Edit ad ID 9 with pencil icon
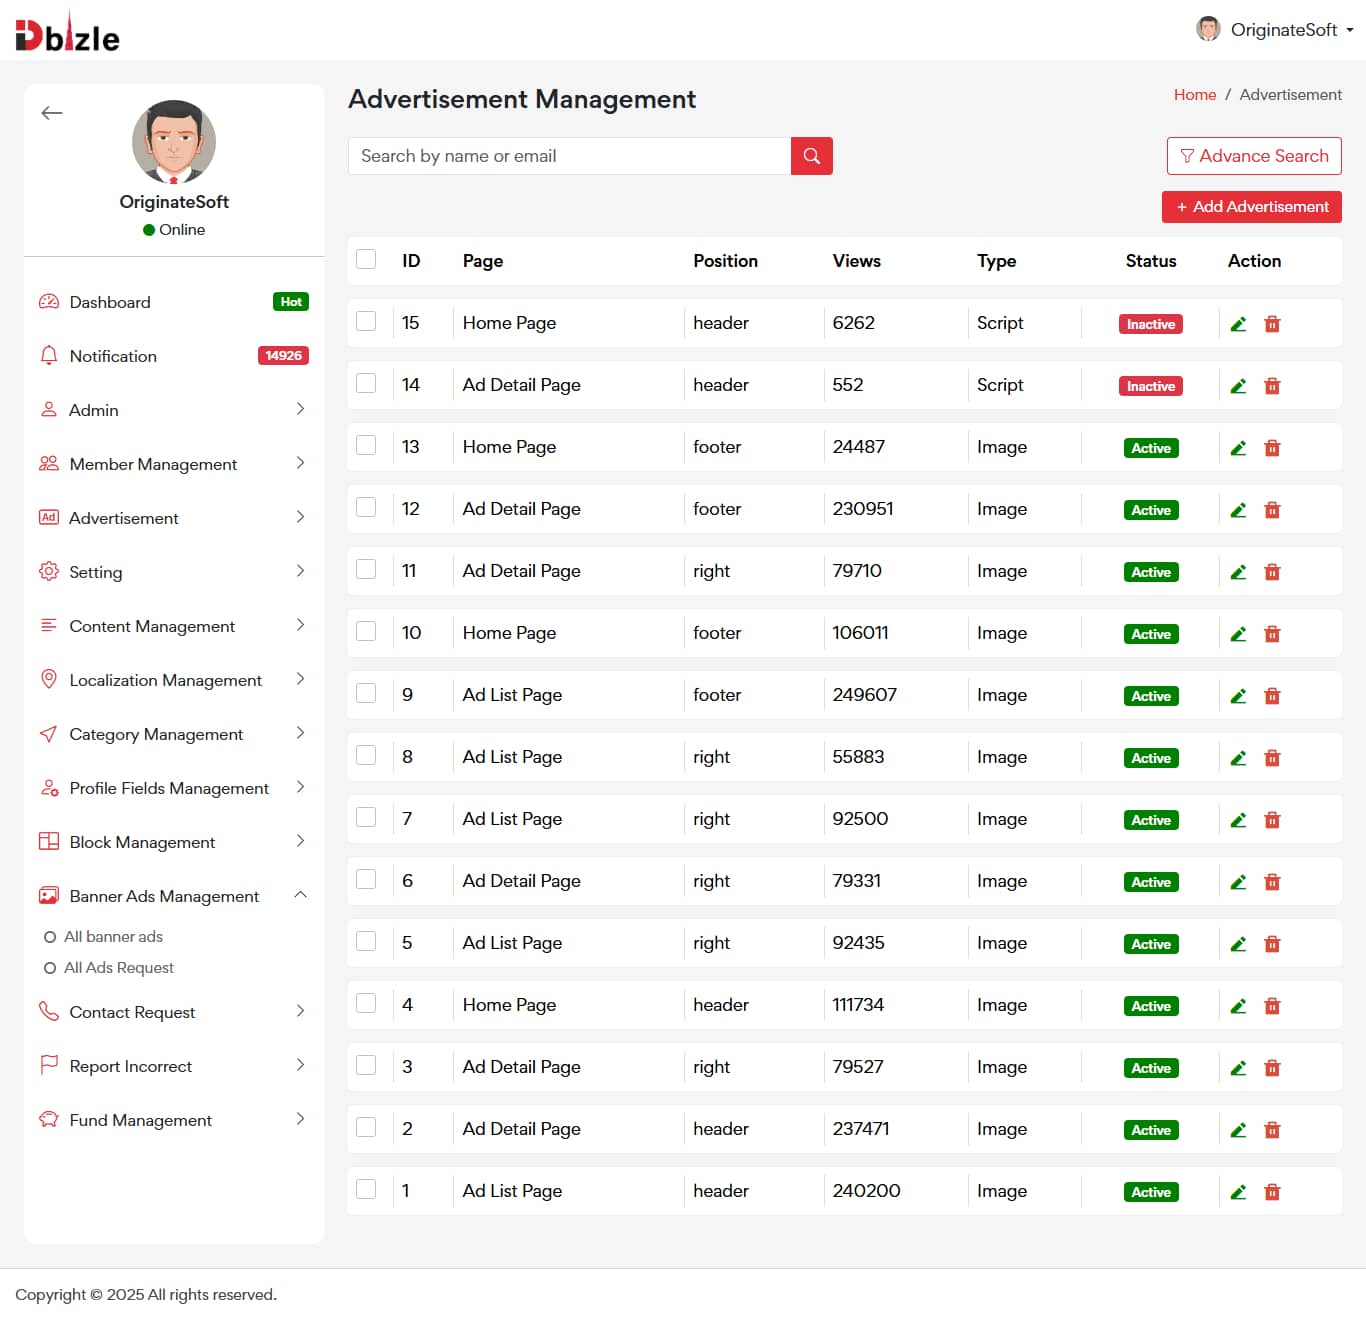 tap(1238, 696)
